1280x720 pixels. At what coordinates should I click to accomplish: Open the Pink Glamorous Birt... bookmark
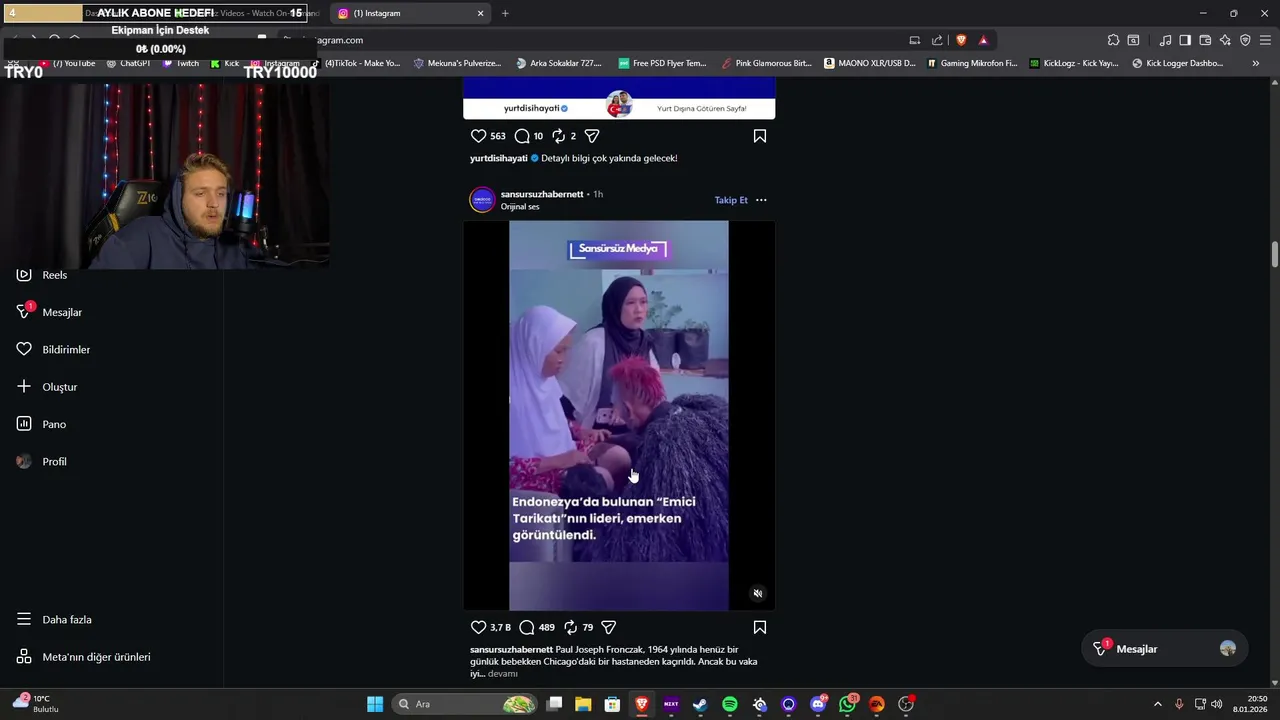tap(767, 63)
